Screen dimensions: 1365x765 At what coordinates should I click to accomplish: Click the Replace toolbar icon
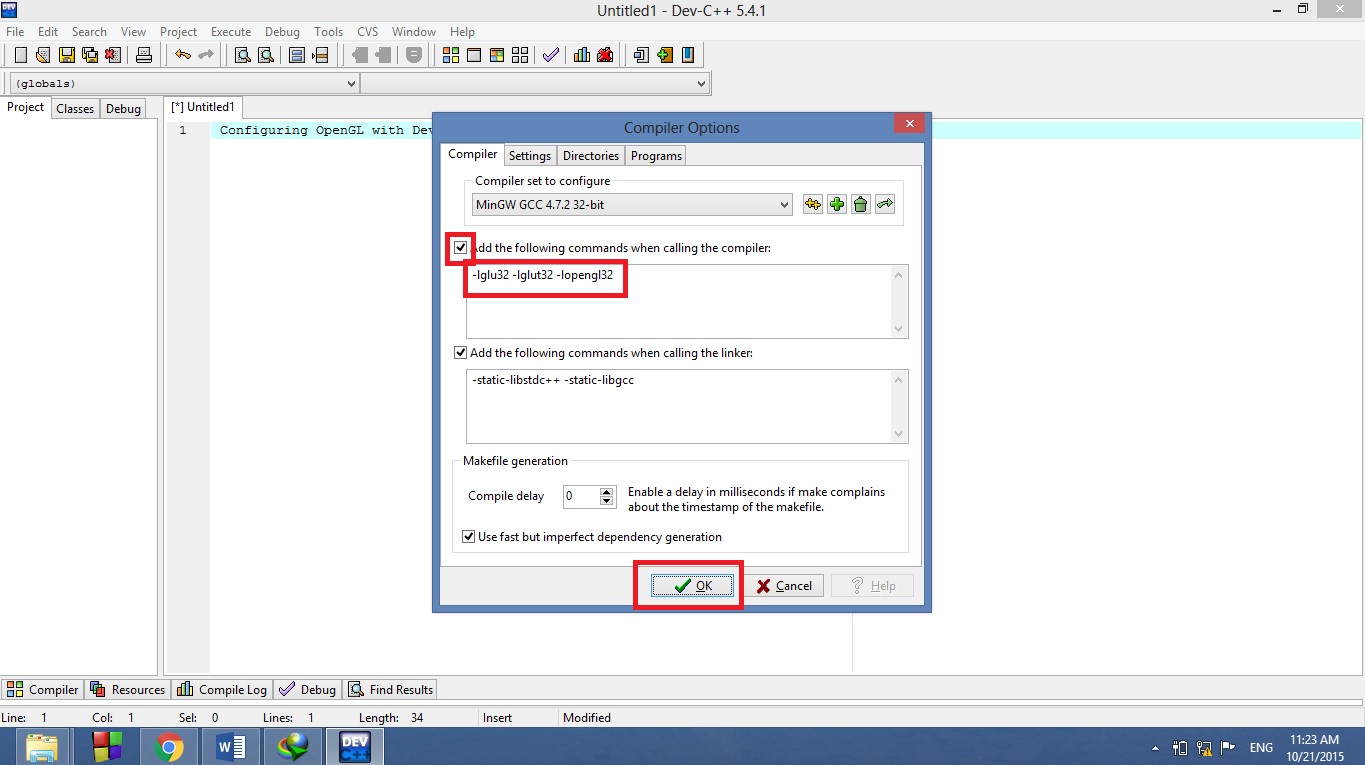pyautogui.click(x=265, y=55)
